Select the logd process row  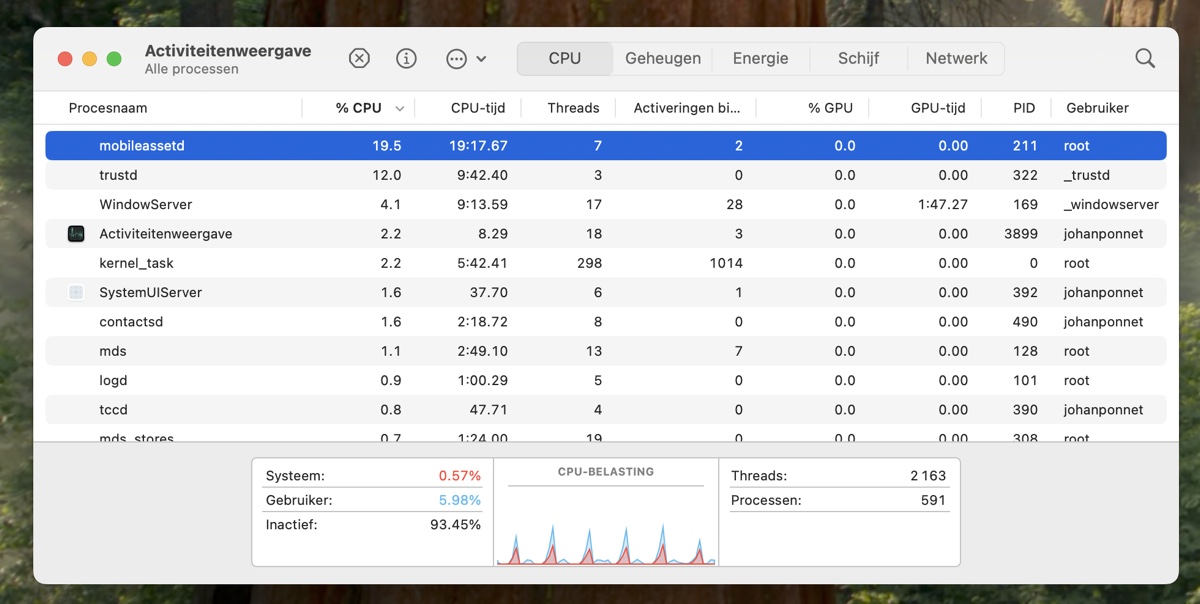coord(606,380)
